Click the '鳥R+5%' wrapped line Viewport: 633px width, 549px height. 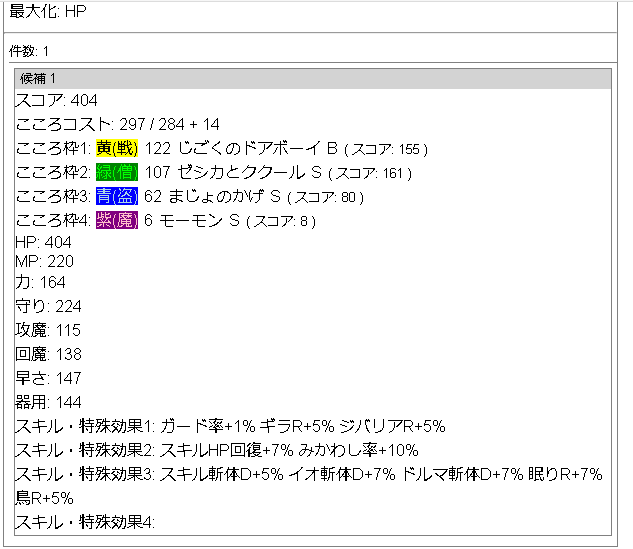coord(44,498)
